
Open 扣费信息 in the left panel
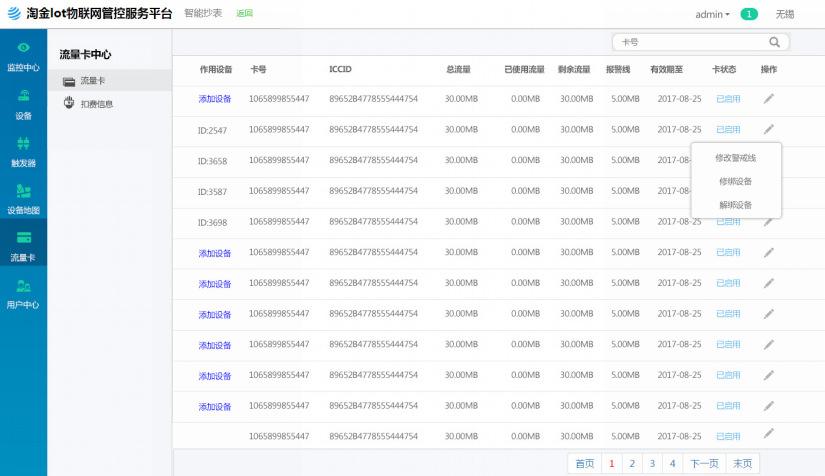pyautogui.click(x=96, y=103)
